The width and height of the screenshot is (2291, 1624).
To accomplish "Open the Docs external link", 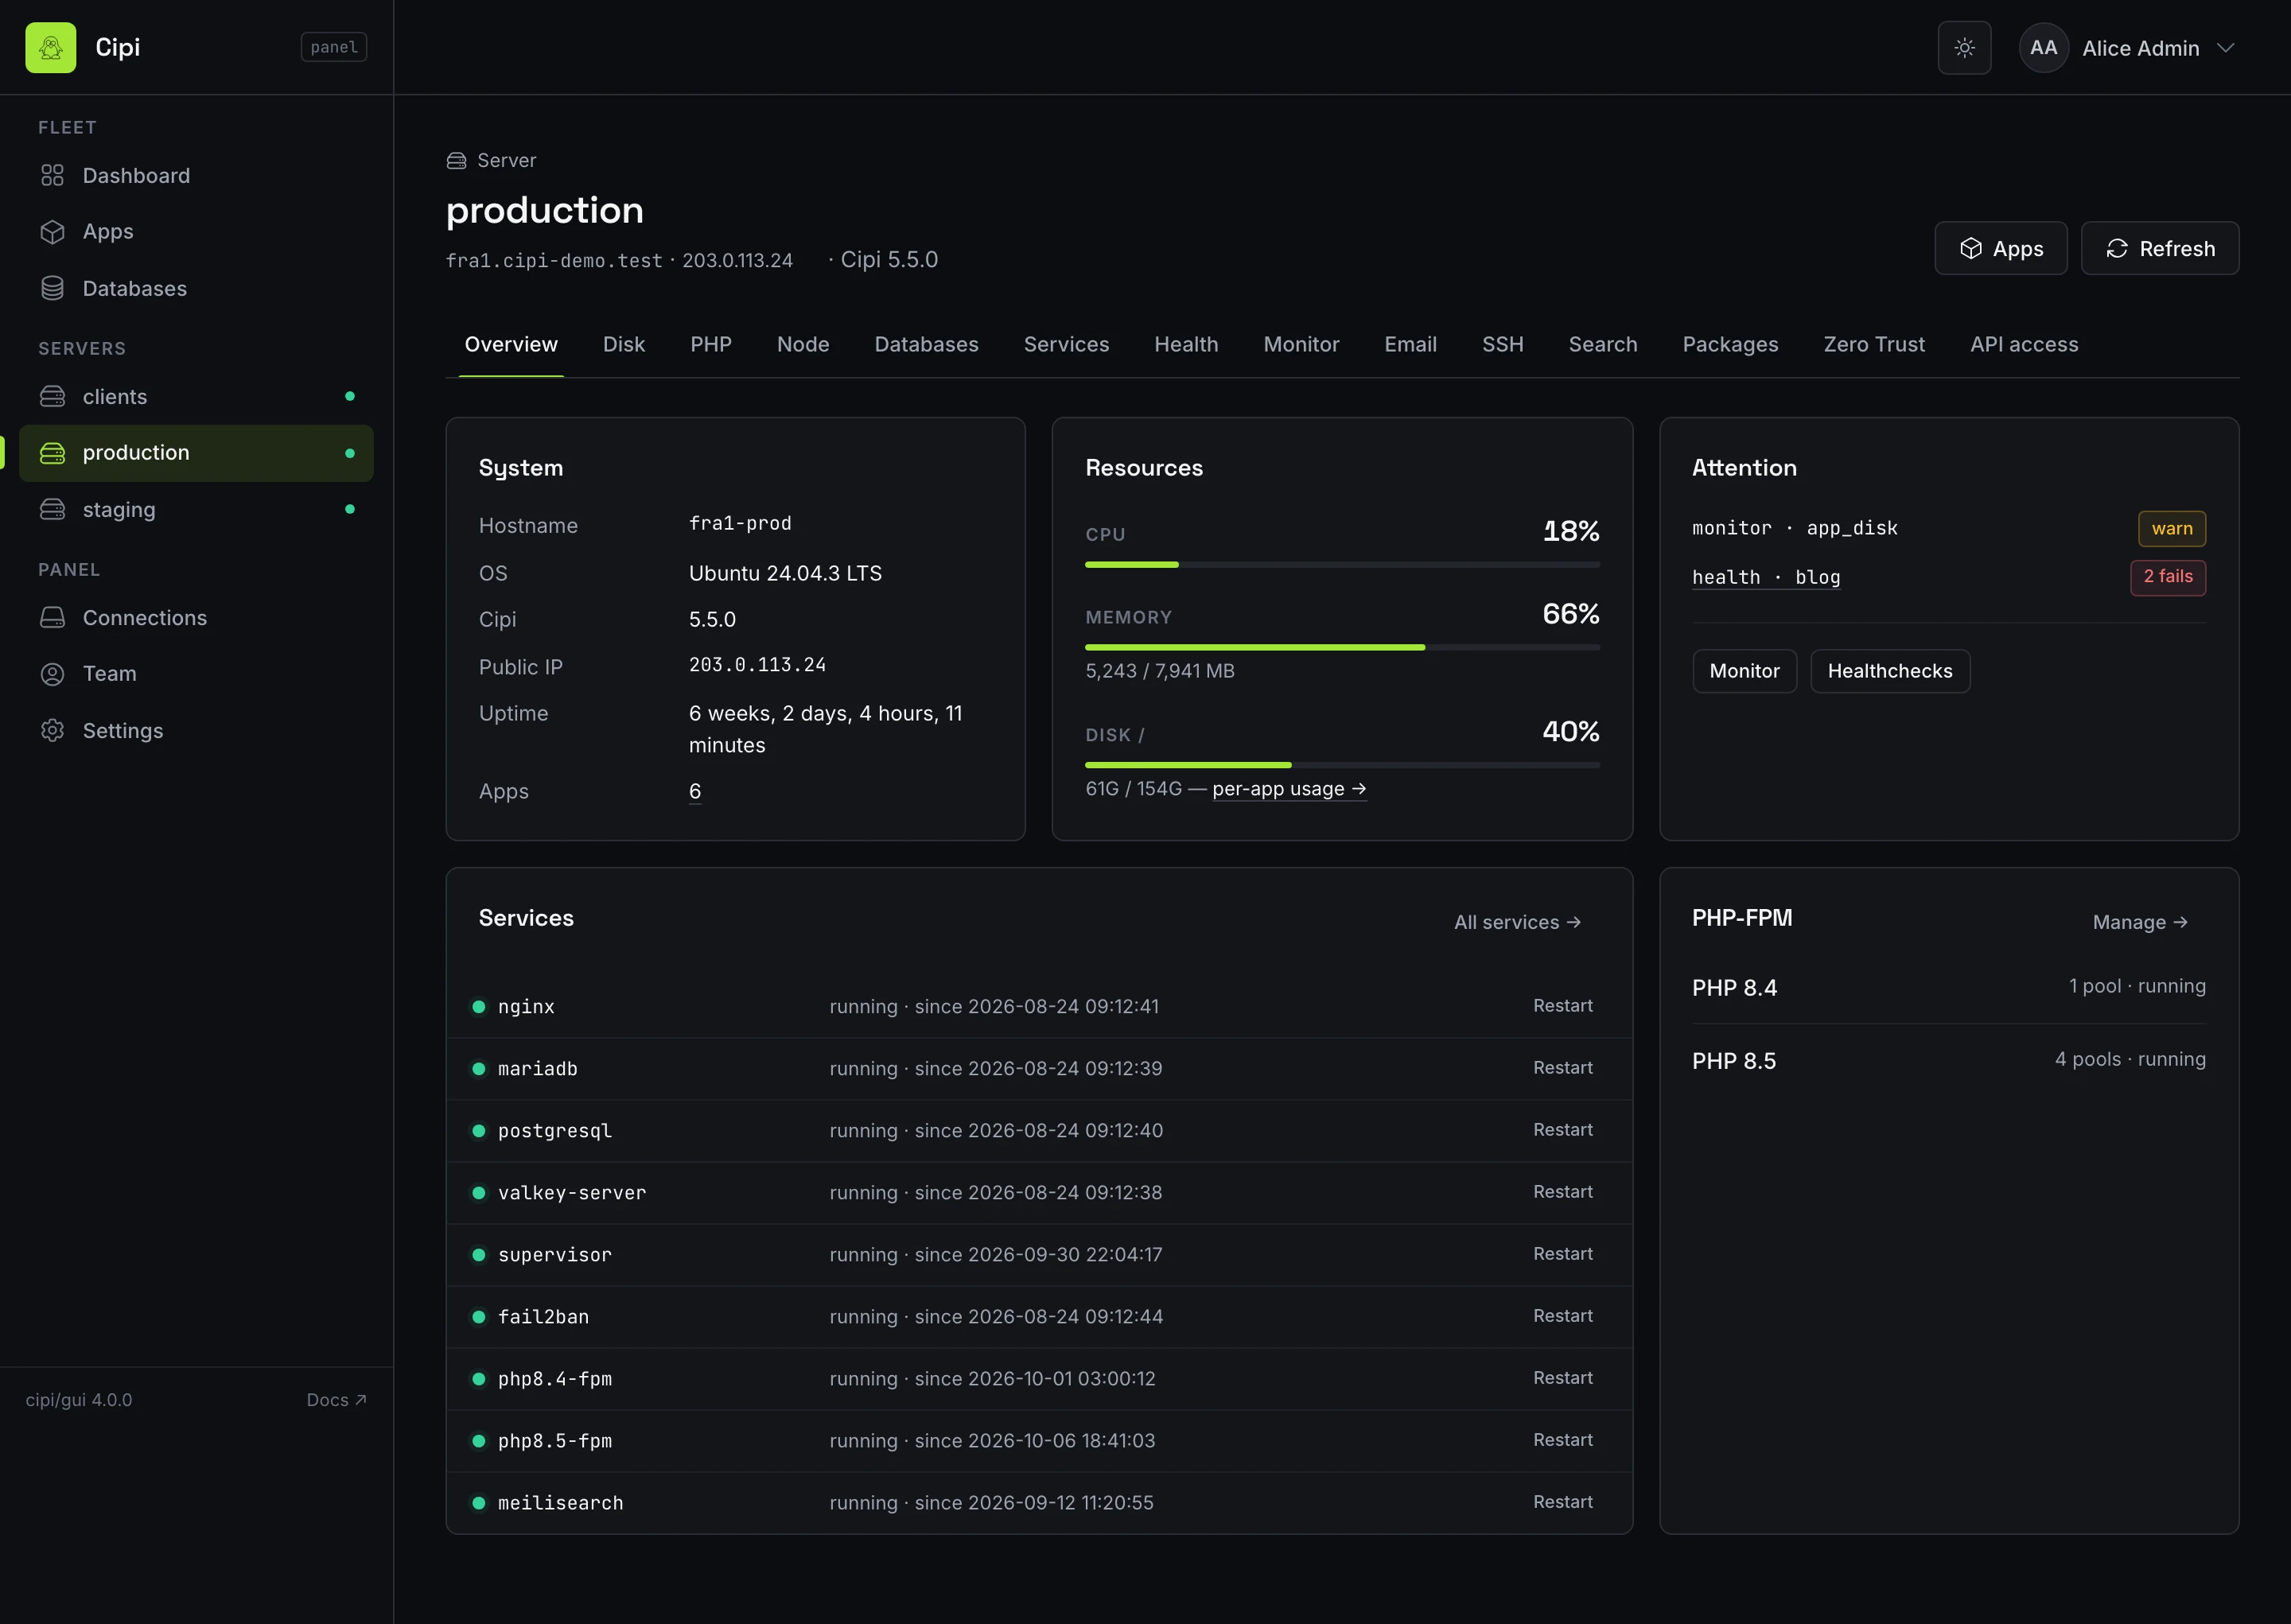I will pyautogui.click(x=337, y=1400).
